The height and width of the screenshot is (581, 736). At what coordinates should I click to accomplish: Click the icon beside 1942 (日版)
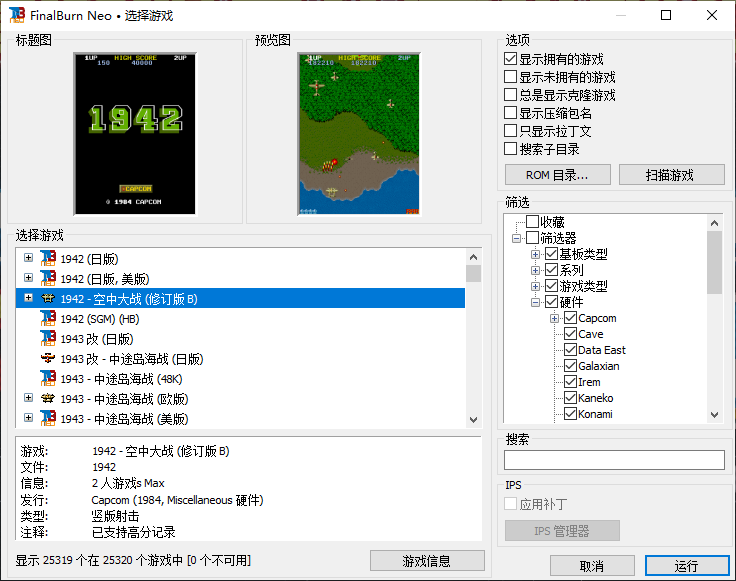pyautogui.click(x=48, y=259)
